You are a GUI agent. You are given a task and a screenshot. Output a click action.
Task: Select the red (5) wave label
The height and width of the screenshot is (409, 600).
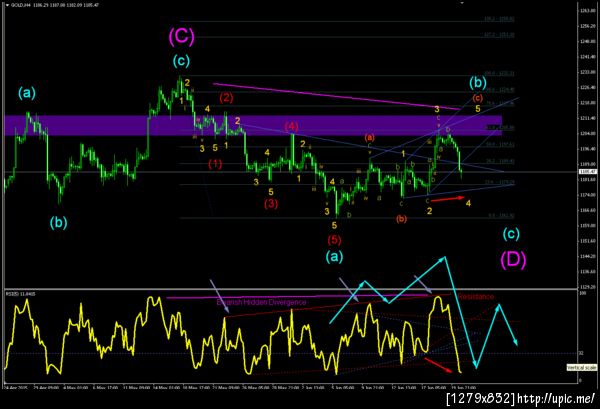pyautogui.click(x=334, y=240)
